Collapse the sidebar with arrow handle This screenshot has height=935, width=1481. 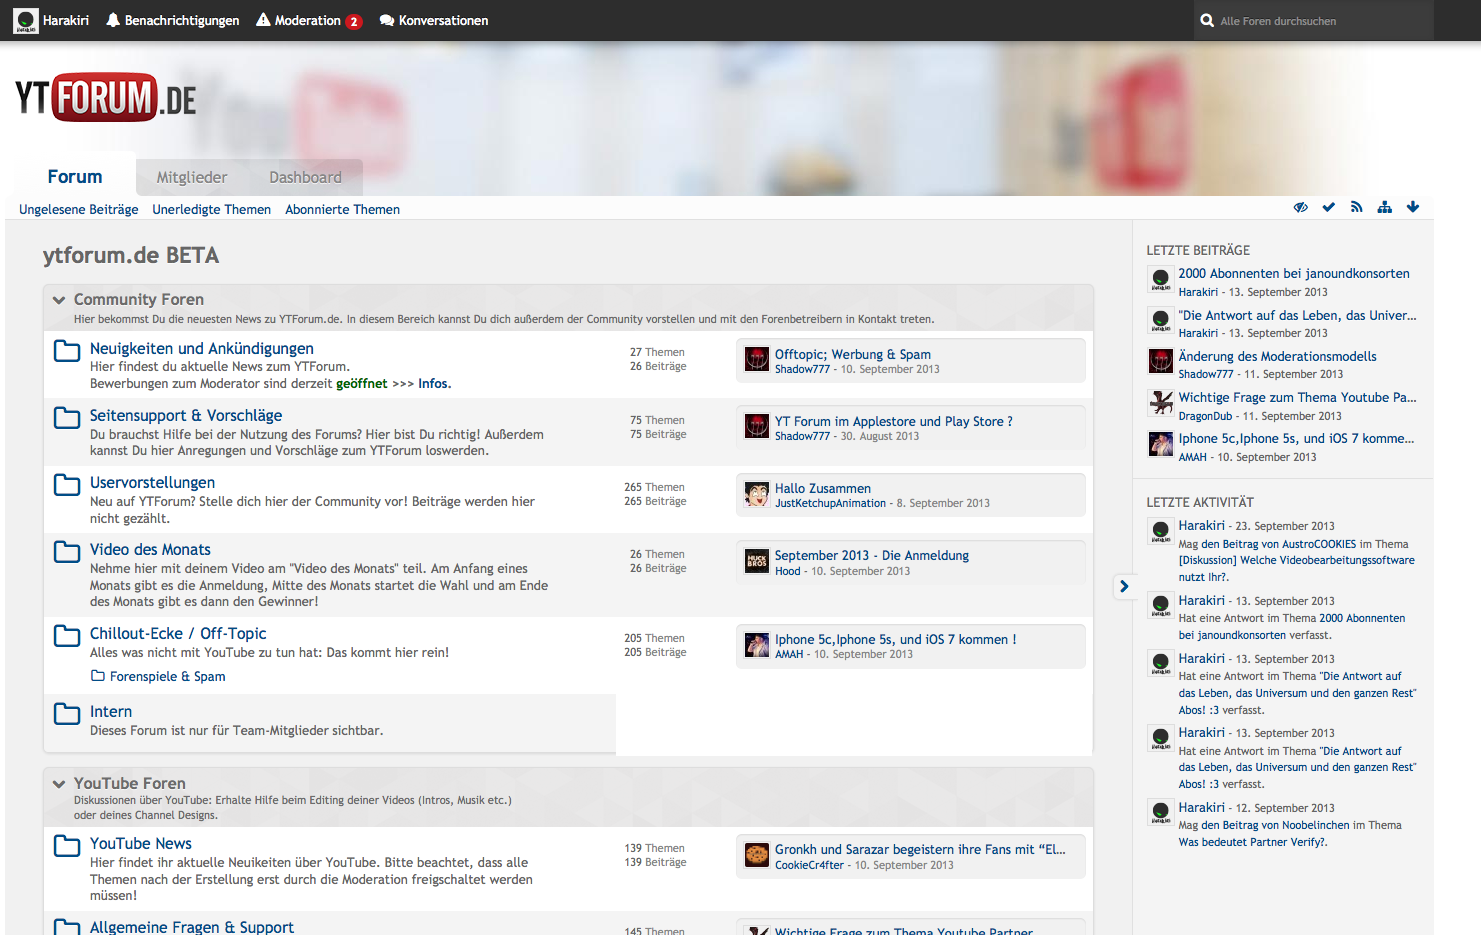[1124, 586]
